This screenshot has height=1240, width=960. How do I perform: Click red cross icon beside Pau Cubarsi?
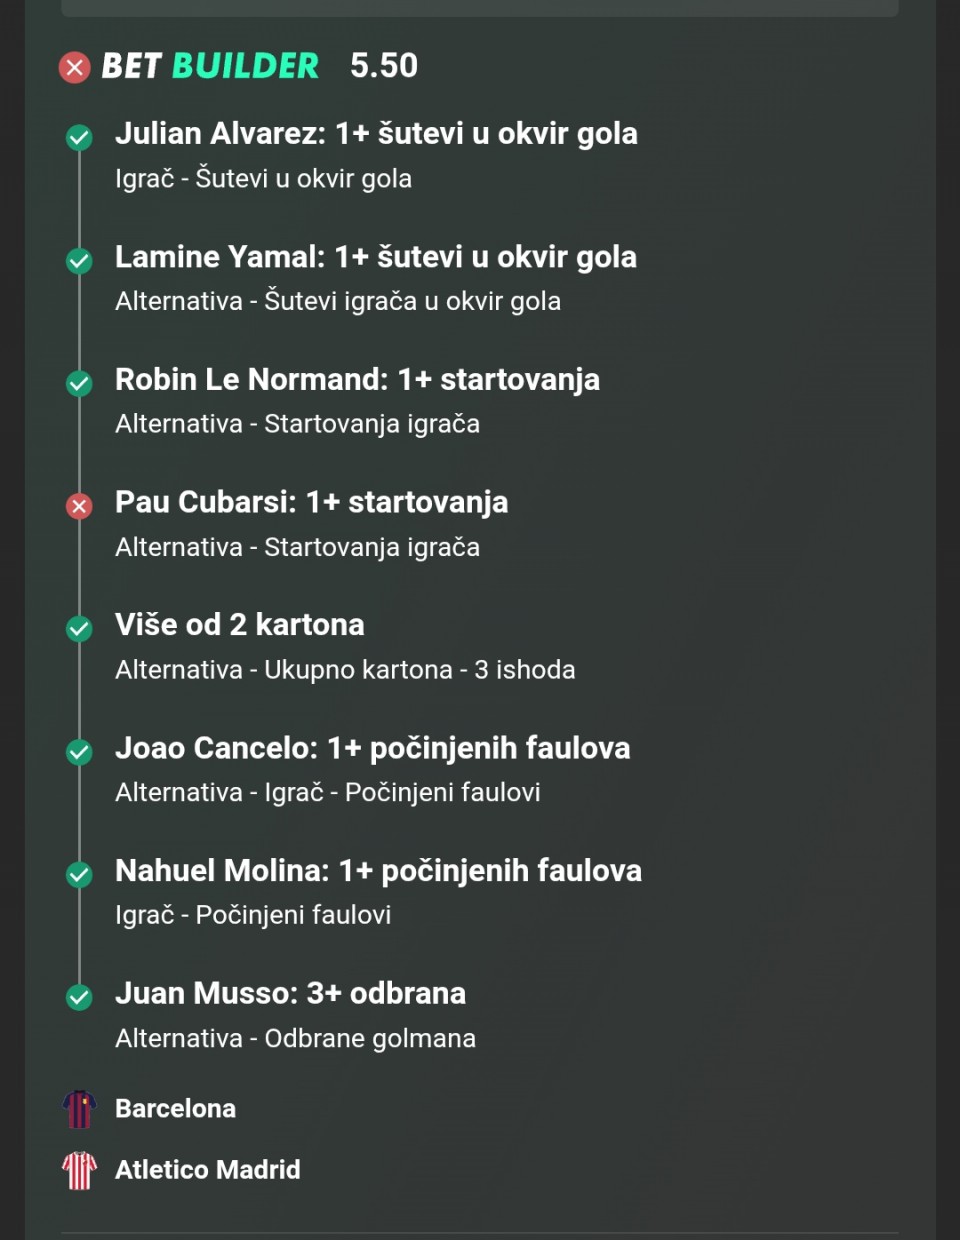(x=79, y=506)
